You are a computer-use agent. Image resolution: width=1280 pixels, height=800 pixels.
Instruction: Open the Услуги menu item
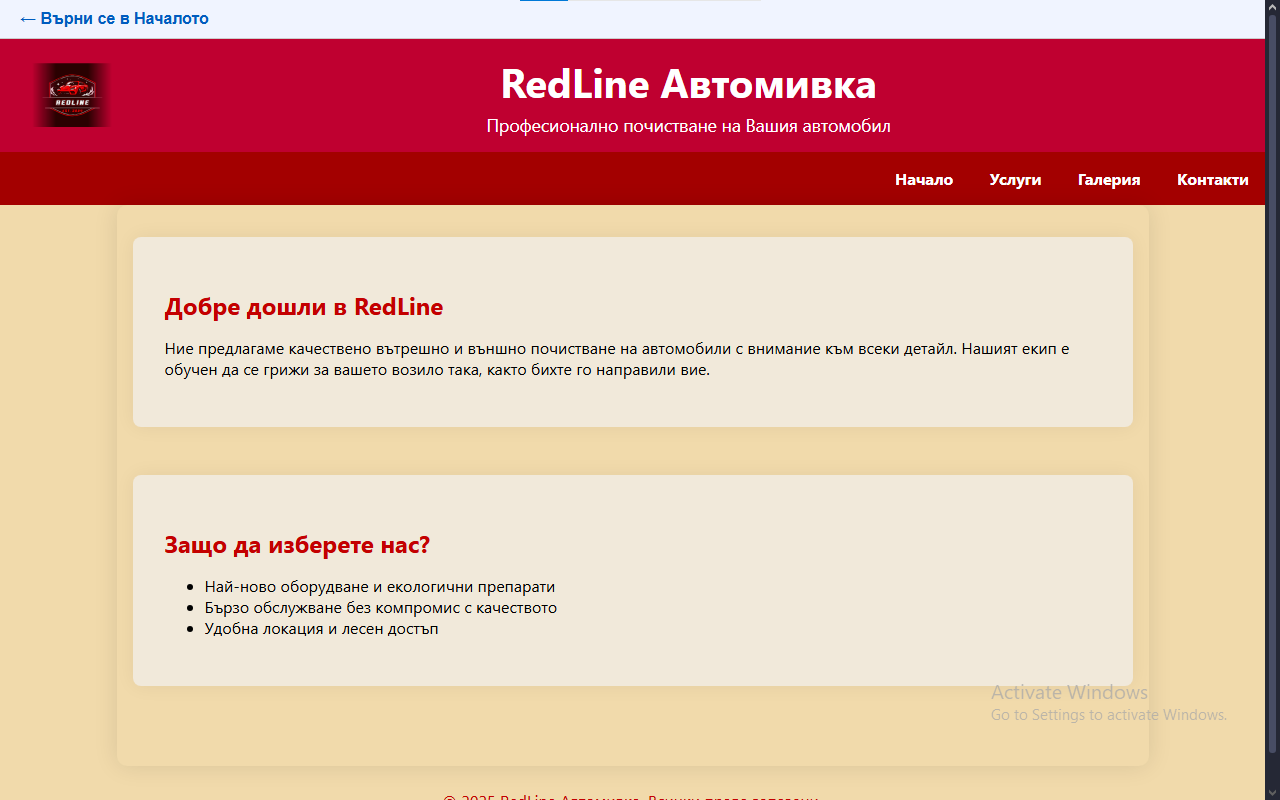(x=1015, y=180)
